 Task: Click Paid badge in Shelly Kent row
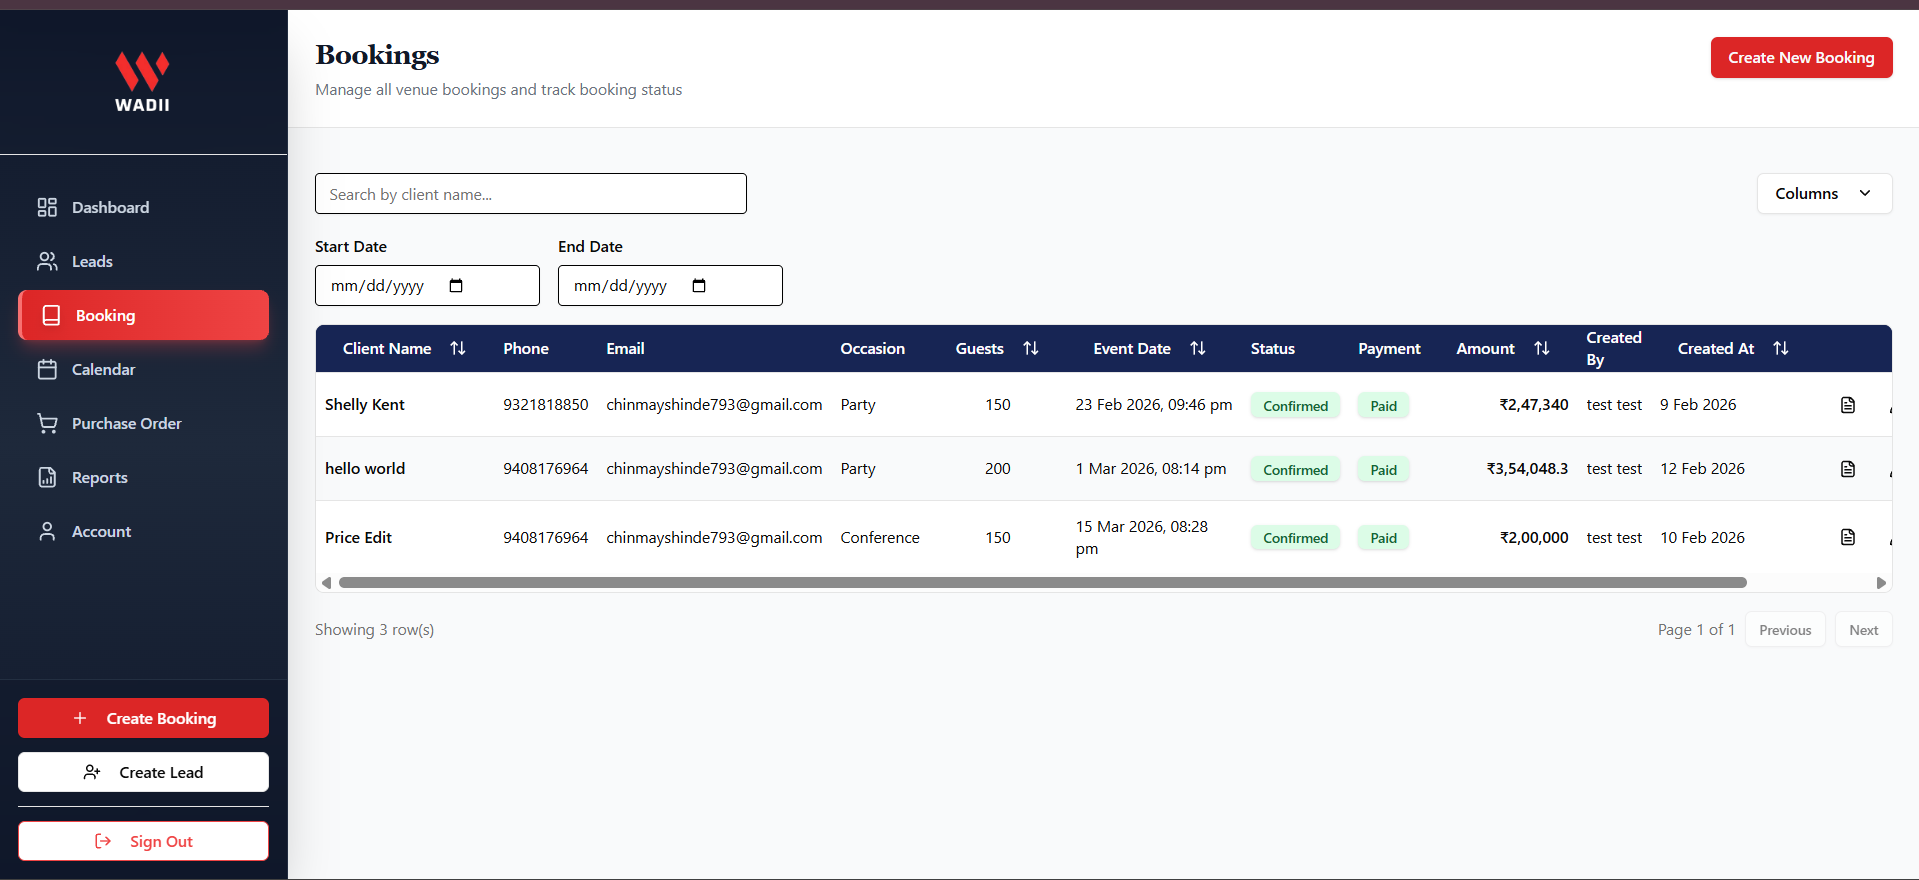1383,405
